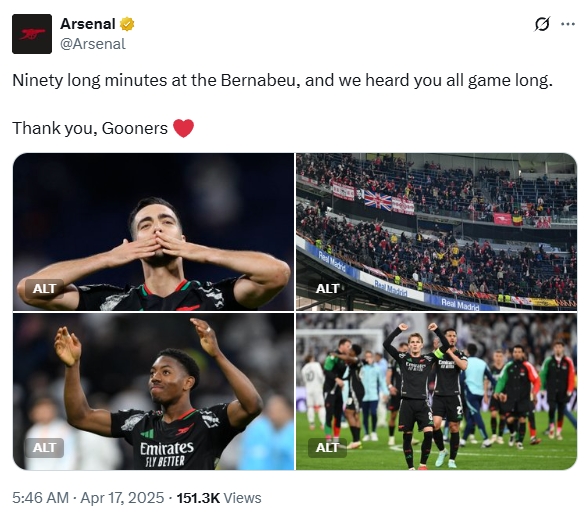Click the 5:46 AM Apr 17, 2025 timestamp

[88, 498]
